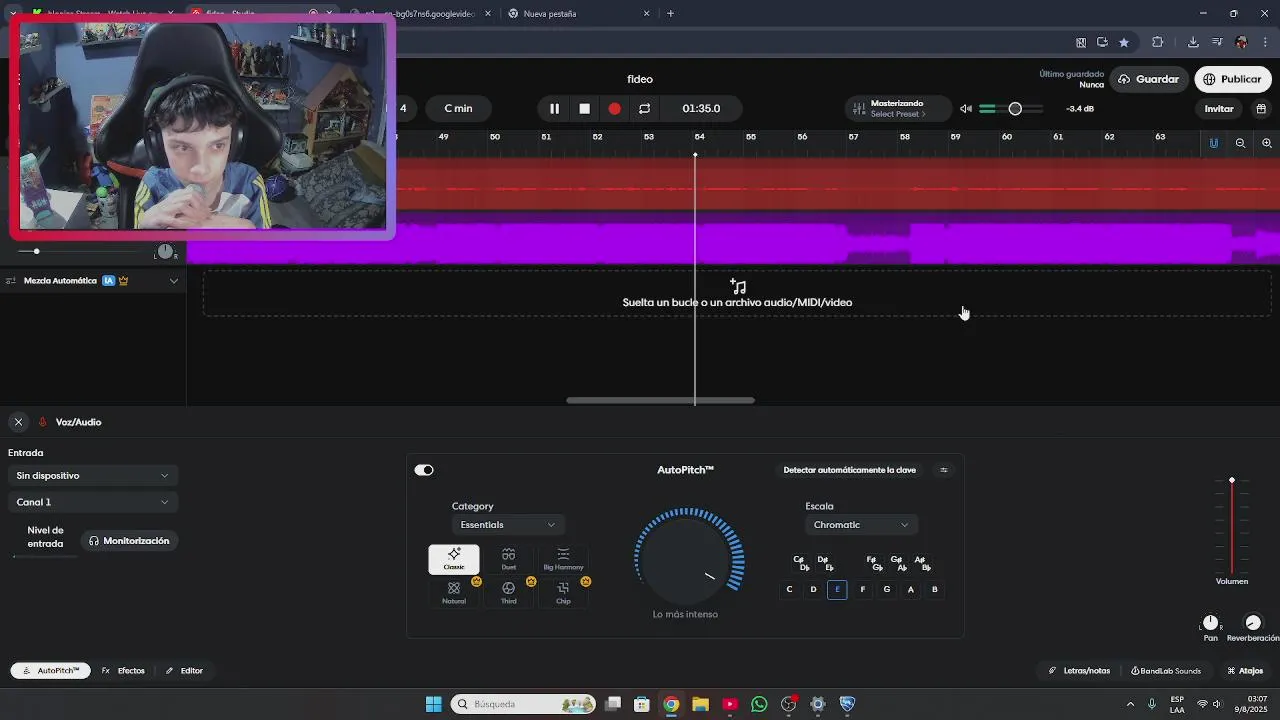Toggle the F note key
The height and width of the screenshot is (720, 1280).
(862, 590)
